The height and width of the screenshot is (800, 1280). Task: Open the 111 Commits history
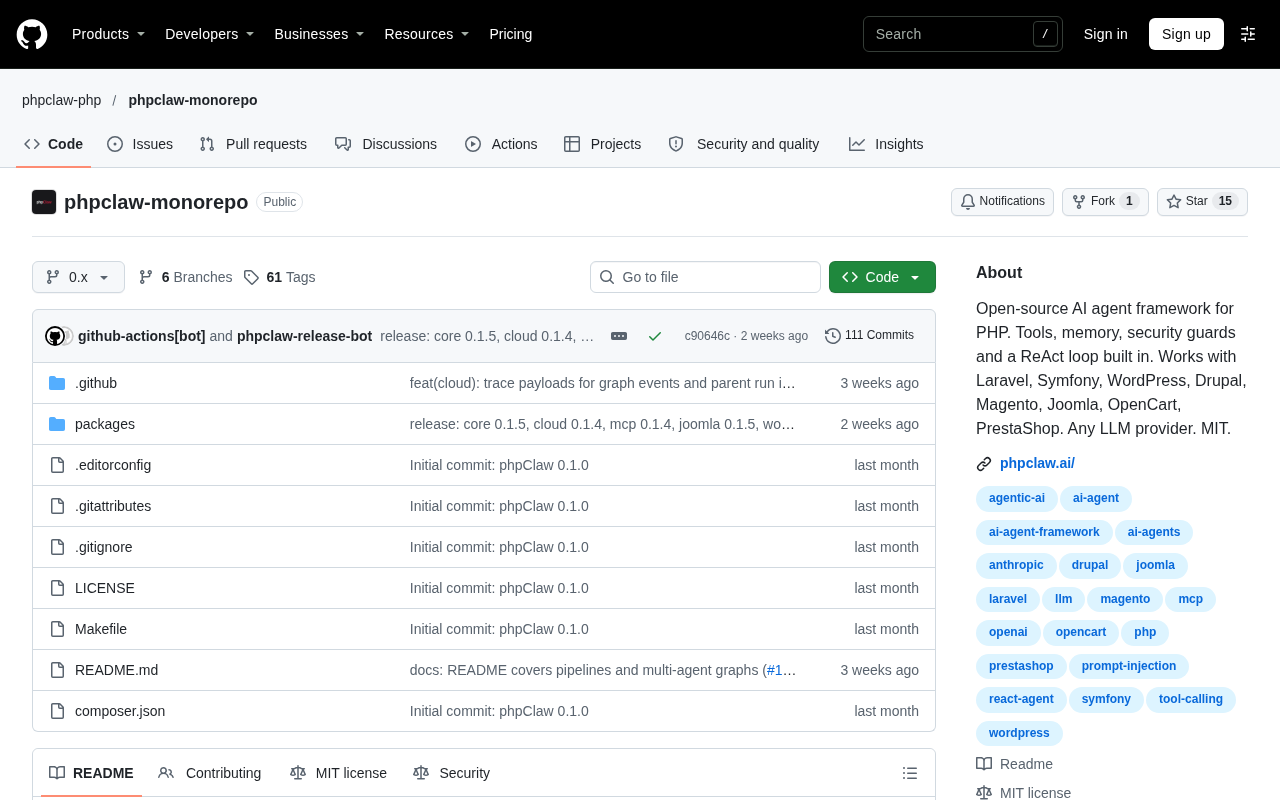[869, 336]
